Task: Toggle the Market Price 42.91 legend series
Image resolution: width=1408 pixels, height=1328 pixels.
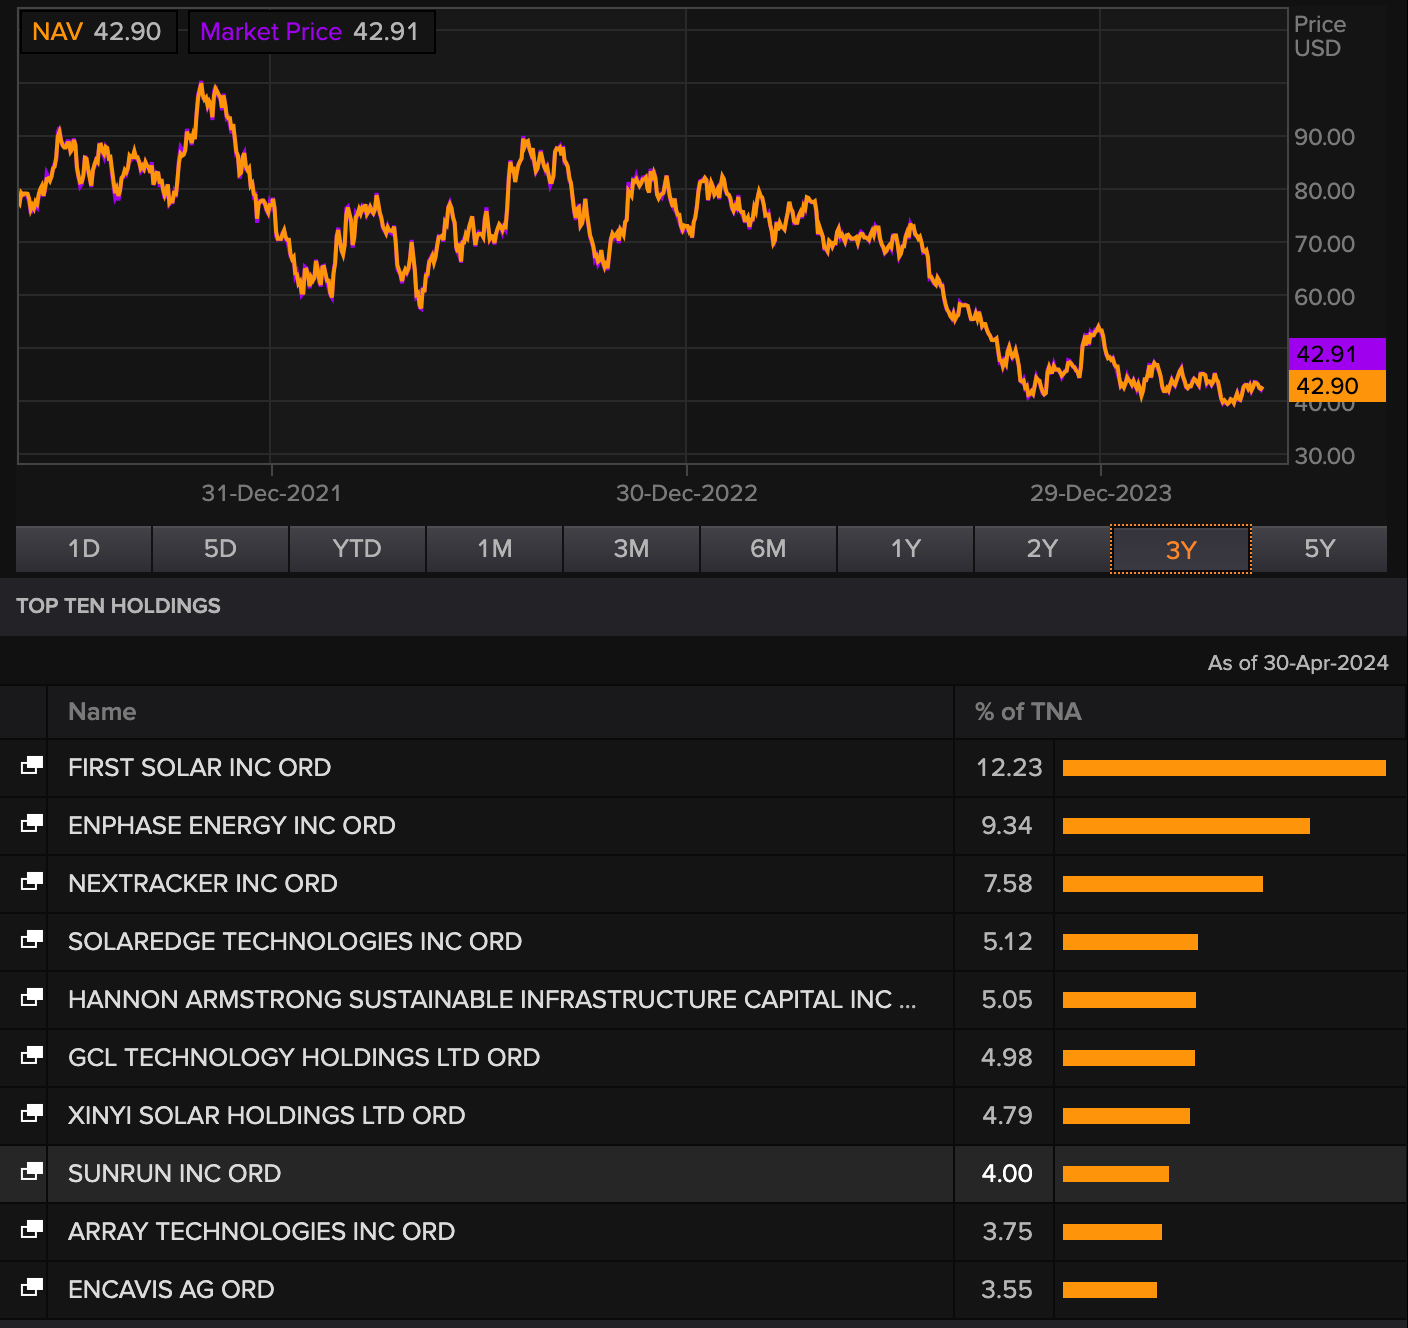Action: (x=311, y=32)
